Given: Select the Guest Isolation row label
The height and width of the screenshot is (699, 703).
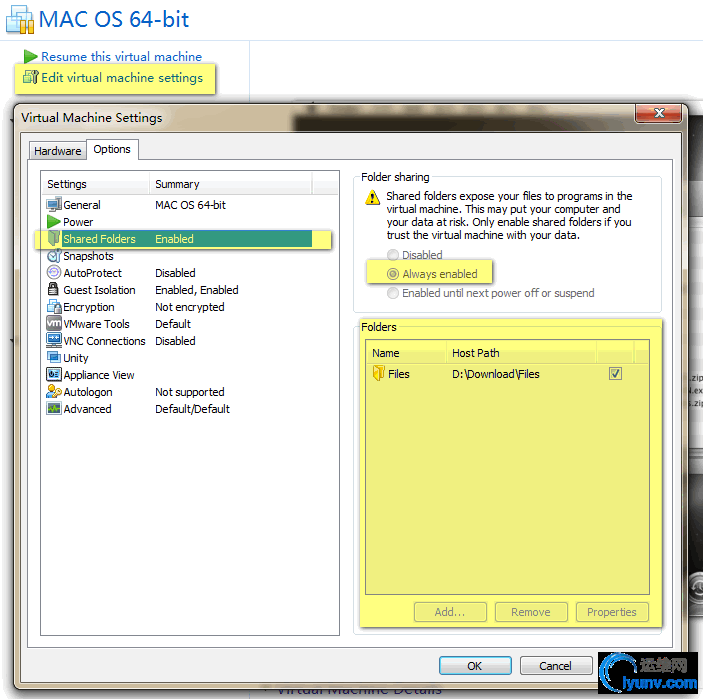Looking at the screenshot, I should click(99, 290).
